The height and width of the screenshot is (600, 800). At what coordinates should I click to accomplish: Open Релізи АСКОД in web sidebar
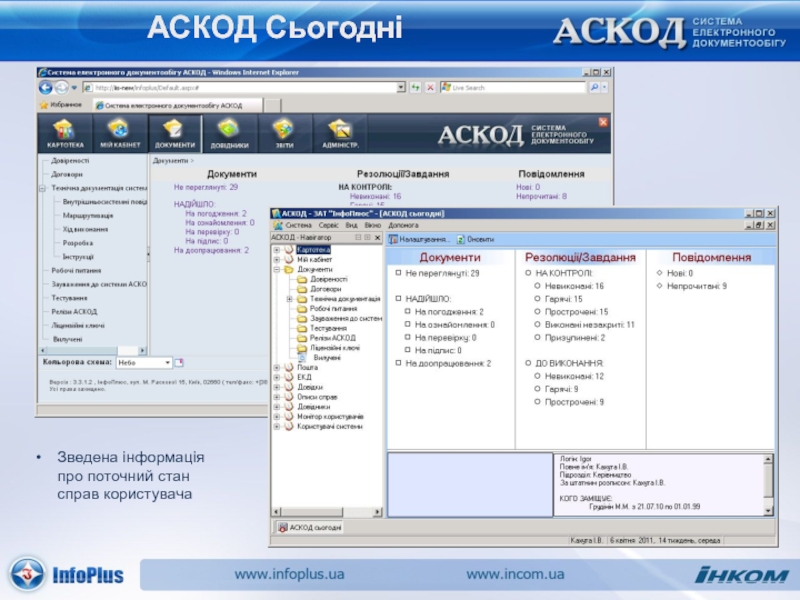74,312
